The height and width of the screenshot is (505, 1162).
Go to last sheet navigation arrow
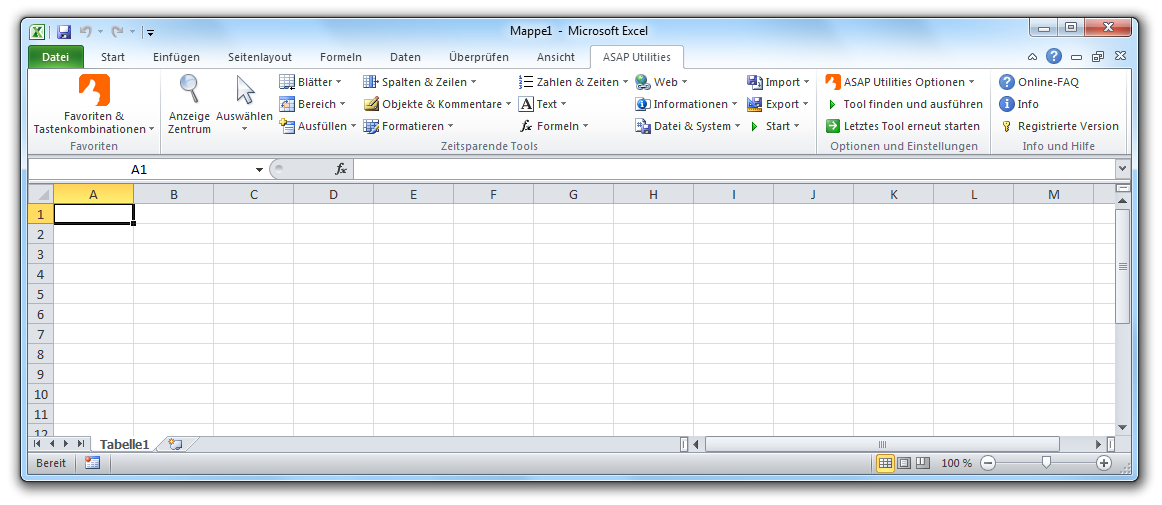click(x=80, y=443)
